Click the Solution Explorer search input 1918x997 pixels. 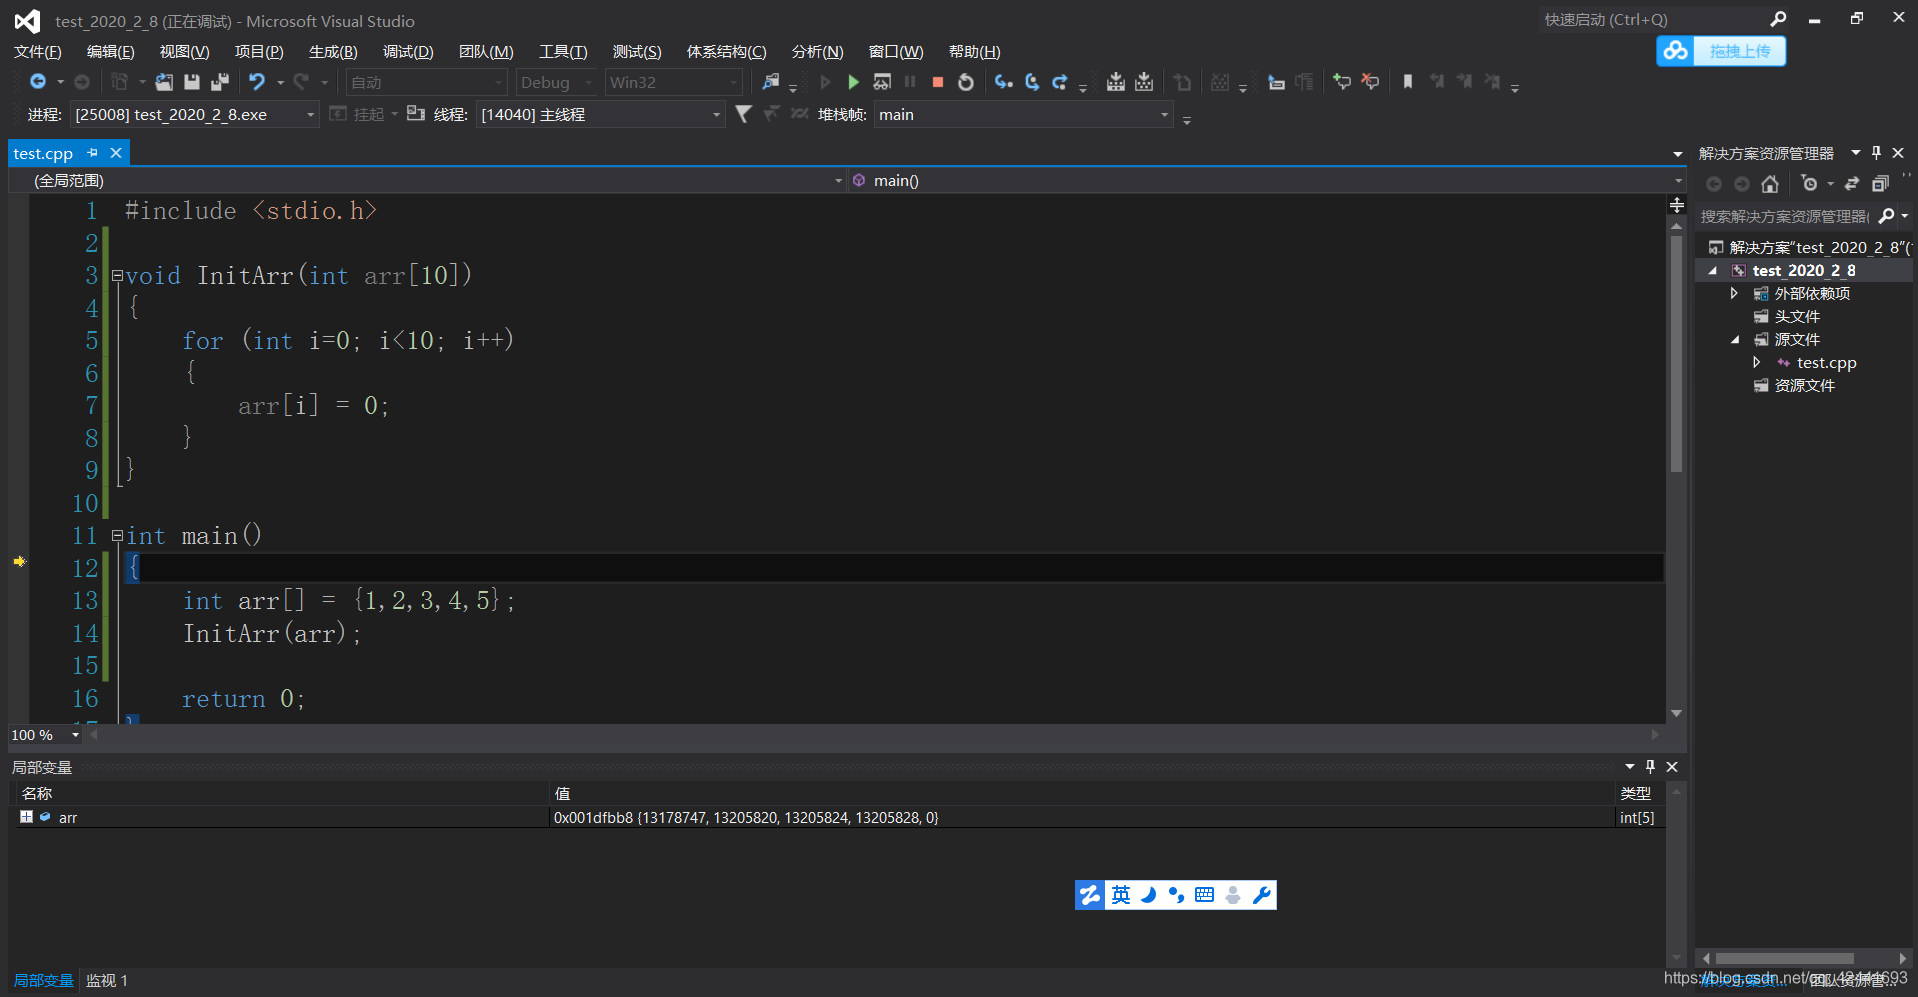click(x=1786, y=216)
